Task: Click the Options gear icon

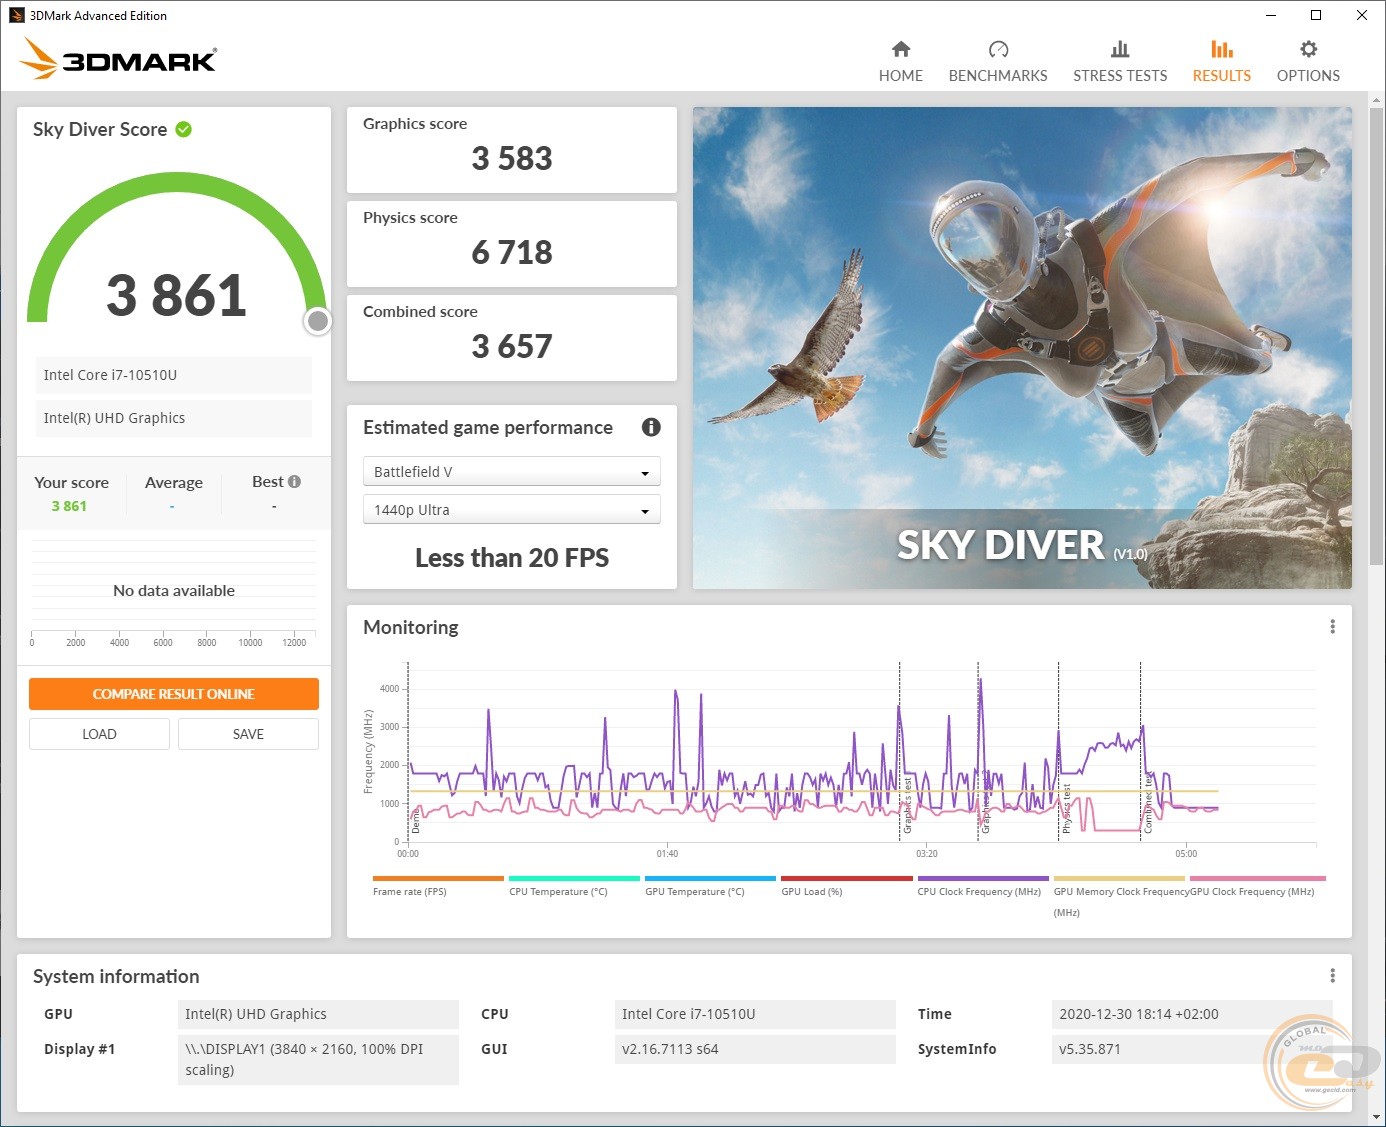Action: click(x=1308, y=49)
